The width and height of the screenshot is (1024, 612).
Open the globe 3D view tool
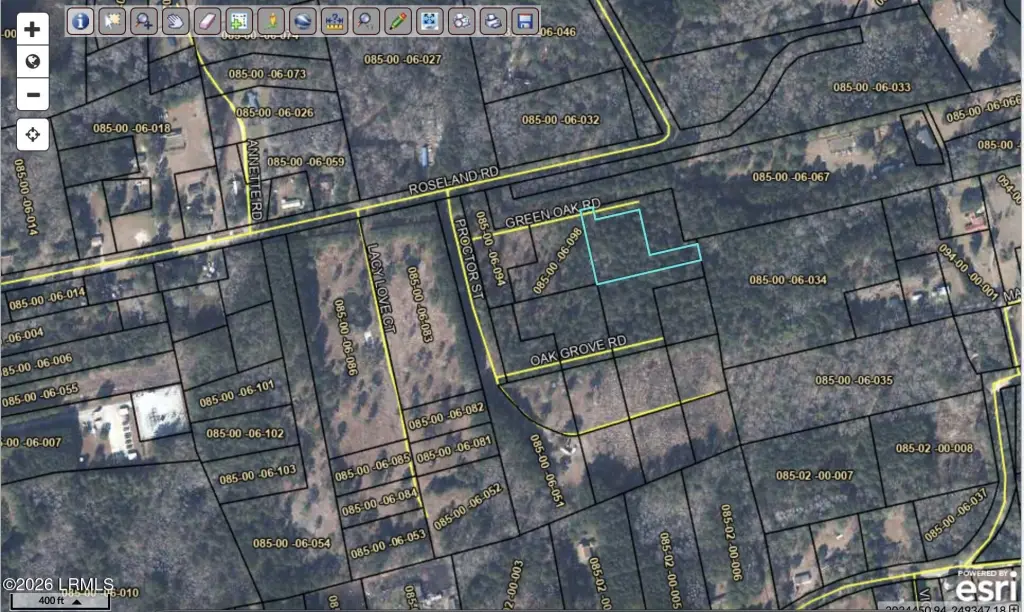301,20
